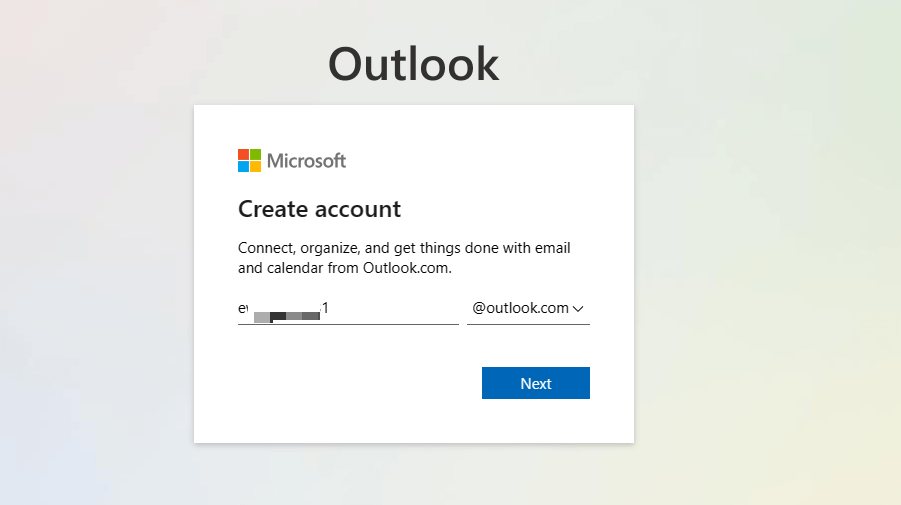Screen dimensions: 901x505
Task: Click the blue square in Microsoft logo
Action: [243, 166]
